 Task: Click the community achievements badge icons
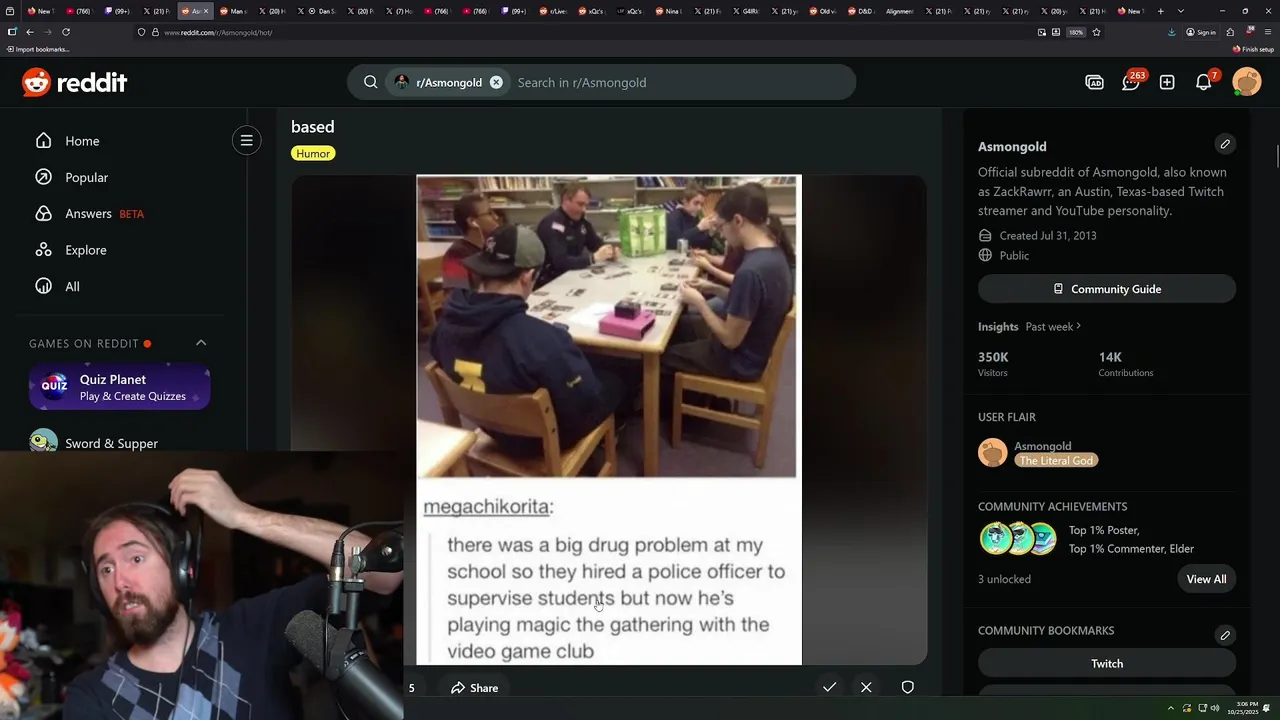point(1018,538)
